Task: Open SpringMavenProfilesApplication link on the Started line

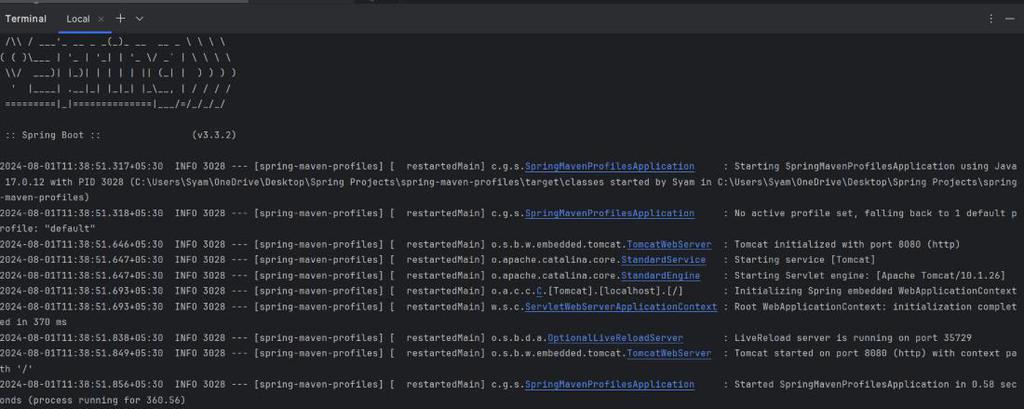Action: tap(609, 384)
